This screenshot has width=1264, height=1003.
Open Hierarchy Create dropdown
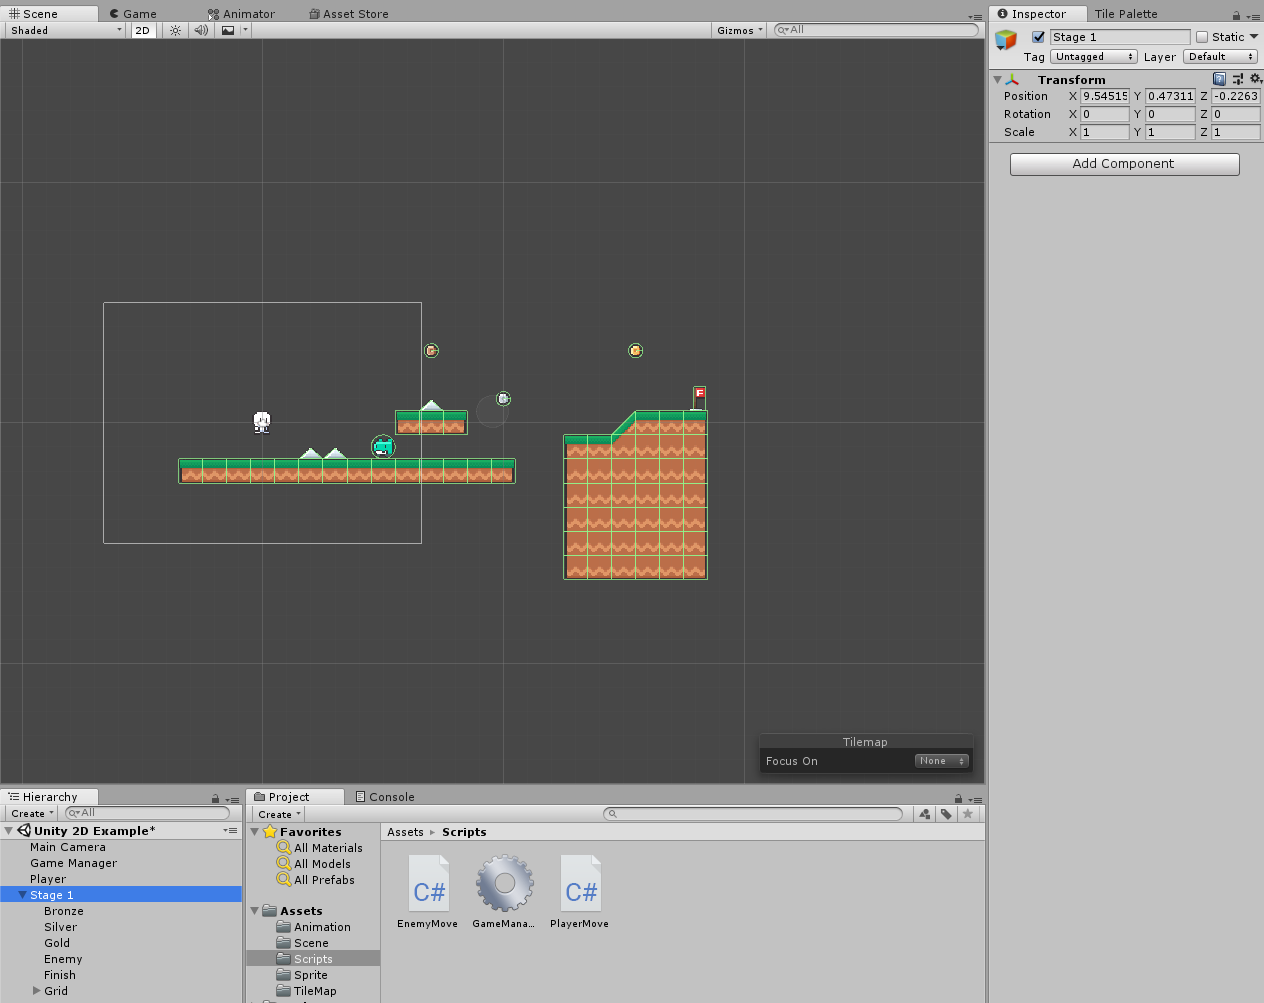tap(32, 814)
